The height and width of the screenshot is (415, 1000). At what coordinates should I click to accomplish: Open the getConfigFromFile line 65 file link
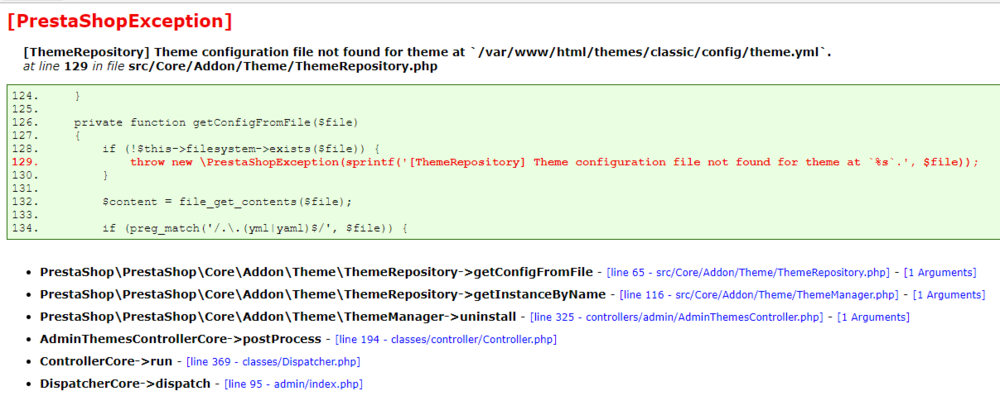pos(747,273)
